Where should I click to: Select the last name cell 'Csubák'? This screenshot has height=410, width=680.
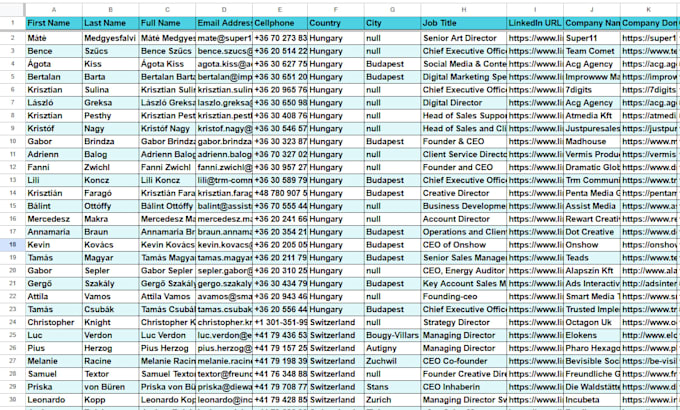(x=111, y=309)
